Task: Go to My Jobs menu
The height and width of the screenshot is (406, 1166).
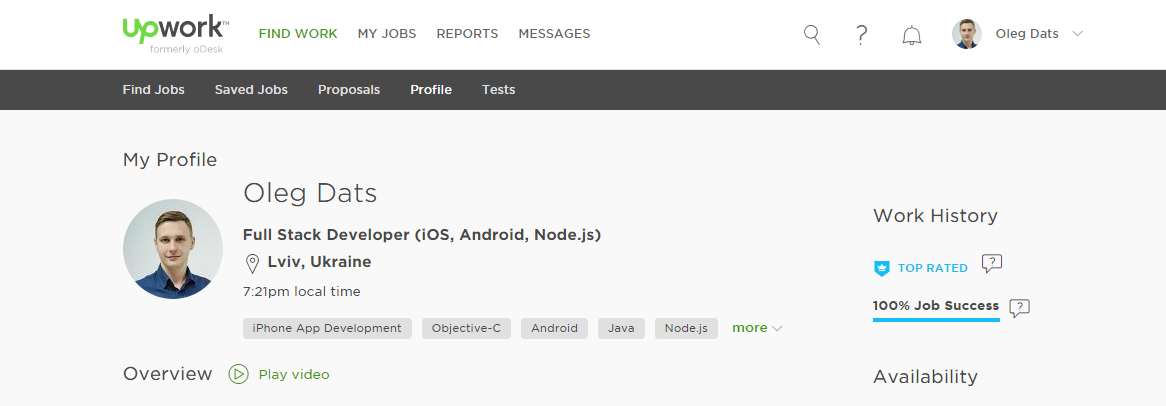Action: pos(387,34)
